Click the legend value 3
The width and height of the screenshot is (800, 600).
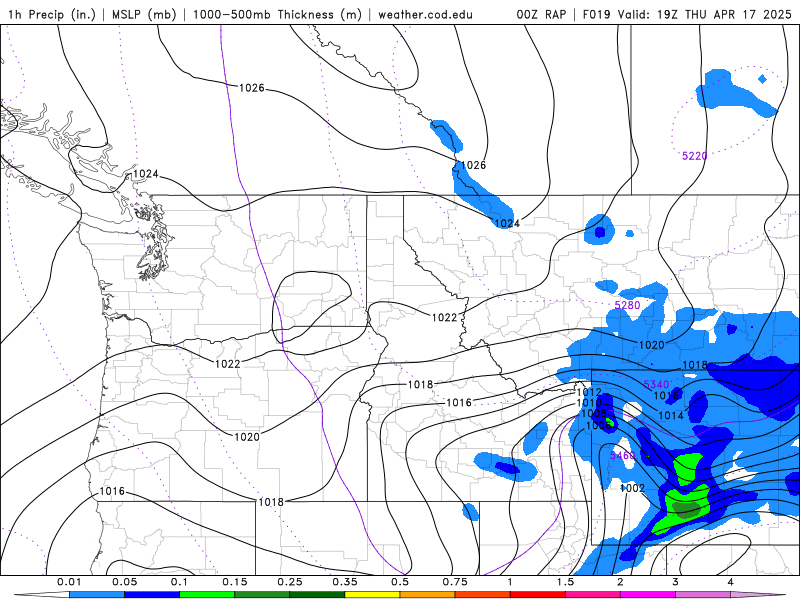(676, 582)
